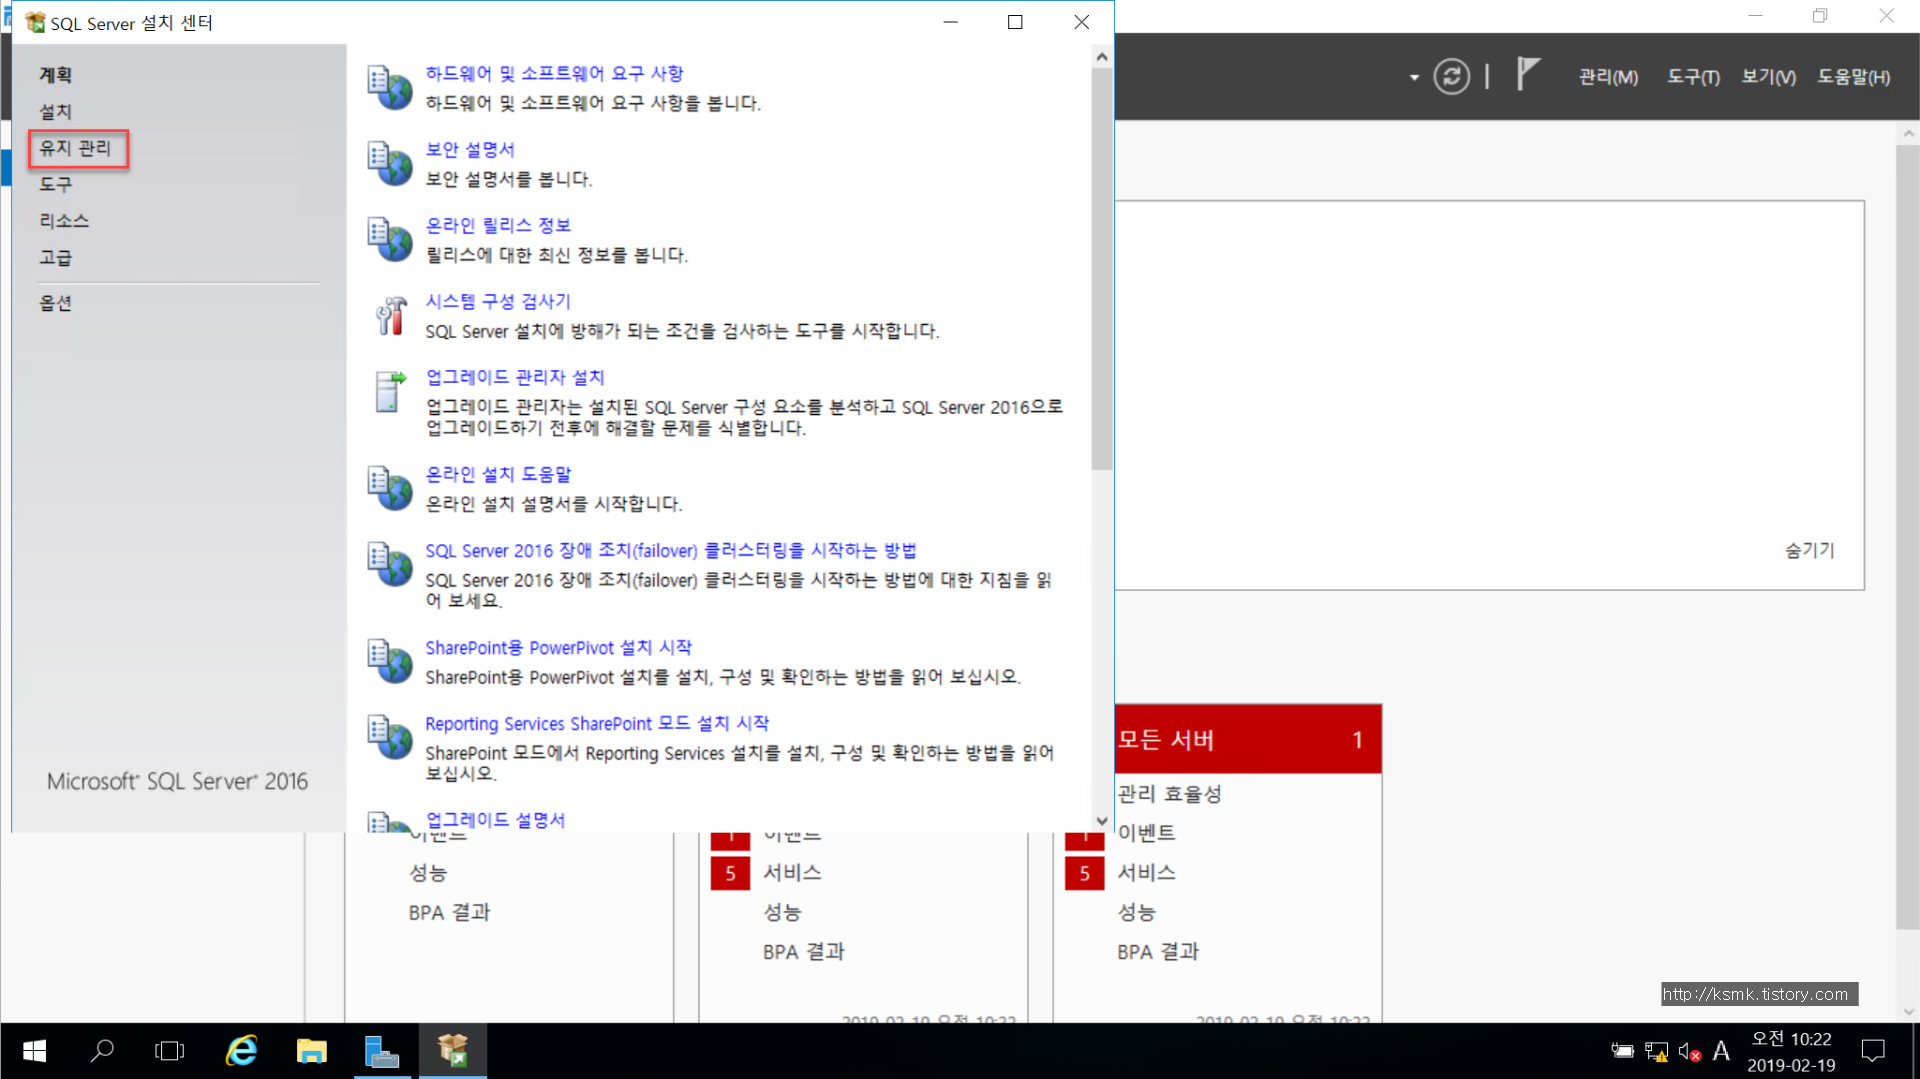Click 성능 under 모든 서버 tile
Screen dimensions: 1920x1079
[x=1136, y=912]
